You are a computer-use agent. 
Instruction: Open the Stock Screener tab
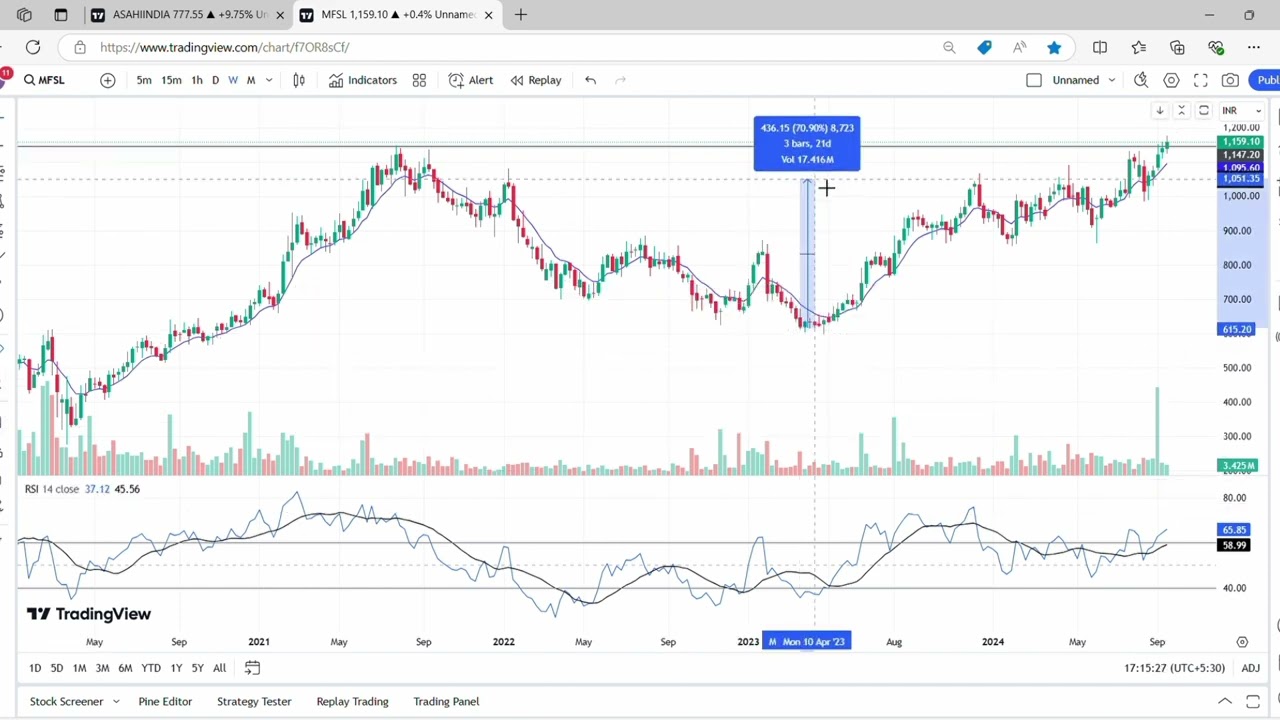click(66, 702)
